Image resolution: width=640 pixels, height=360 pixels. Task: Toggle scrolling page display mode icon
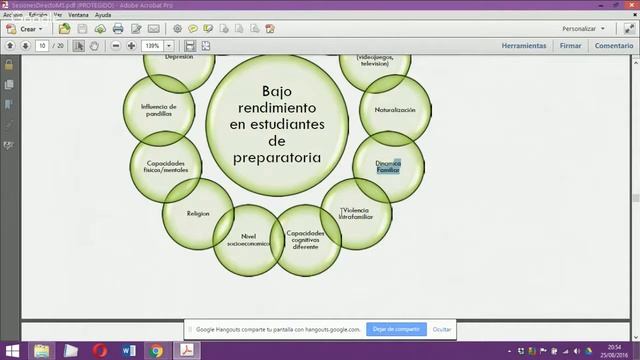[x=190, y=46]
